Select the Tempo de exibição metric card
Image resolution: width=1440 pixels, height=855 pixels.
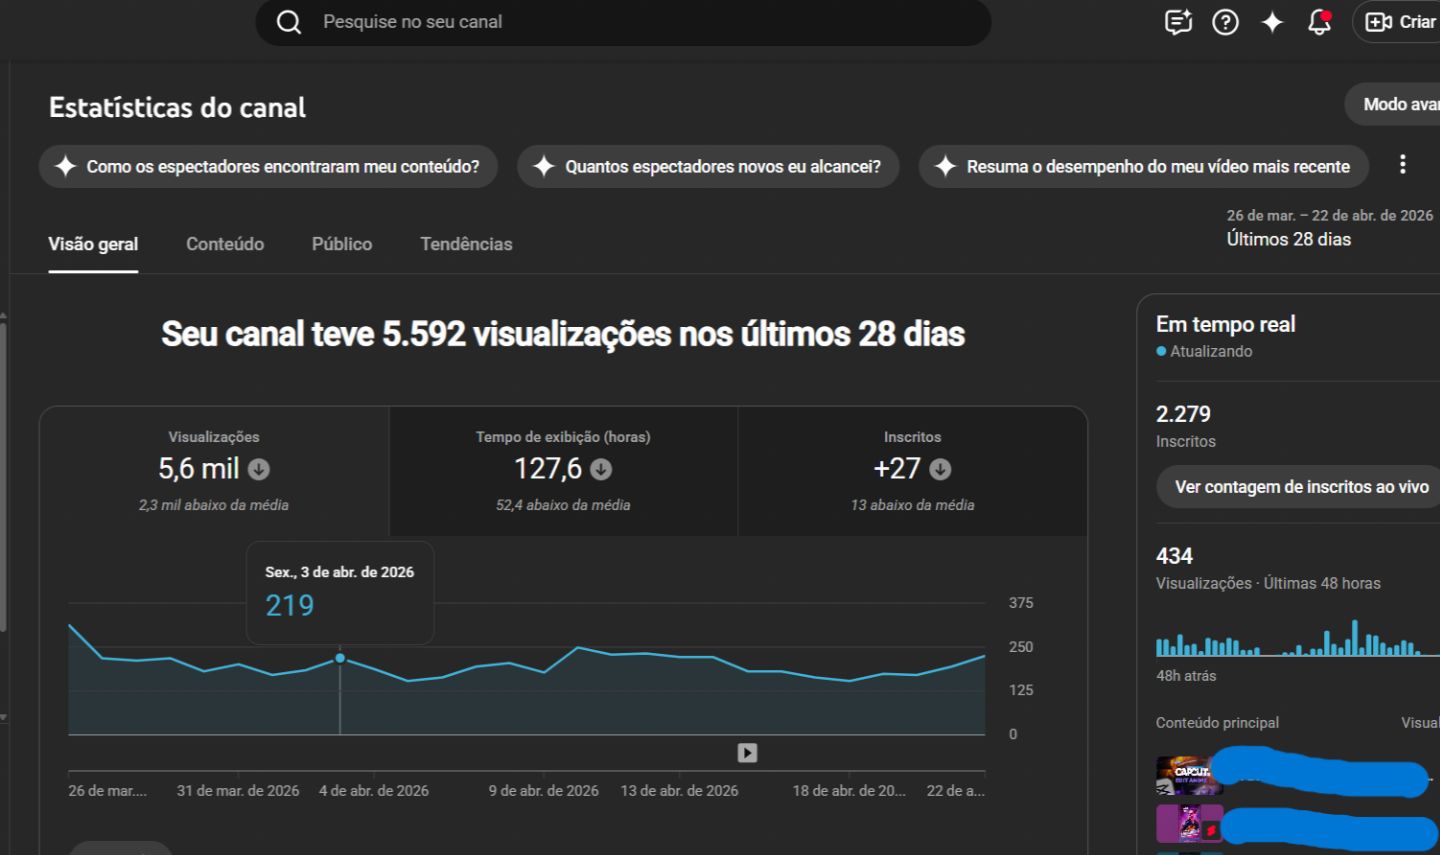pyautogui.click(x=563, y=471)
